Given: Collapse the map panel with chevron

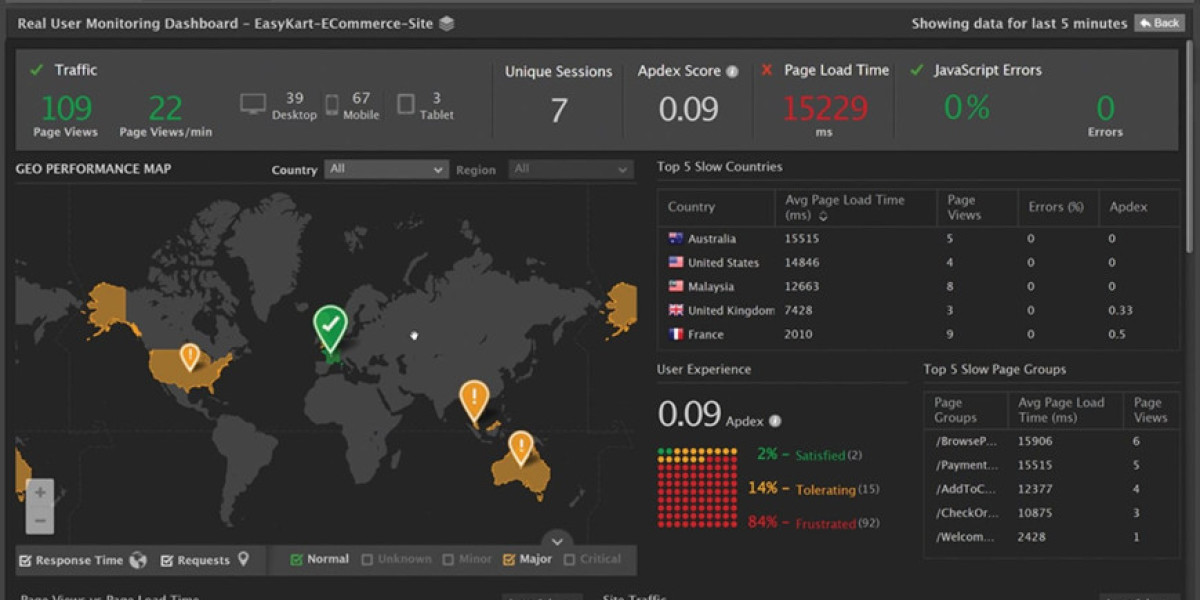Looking at the screenshot, I should pyautogui.click(x=557, y=540).
